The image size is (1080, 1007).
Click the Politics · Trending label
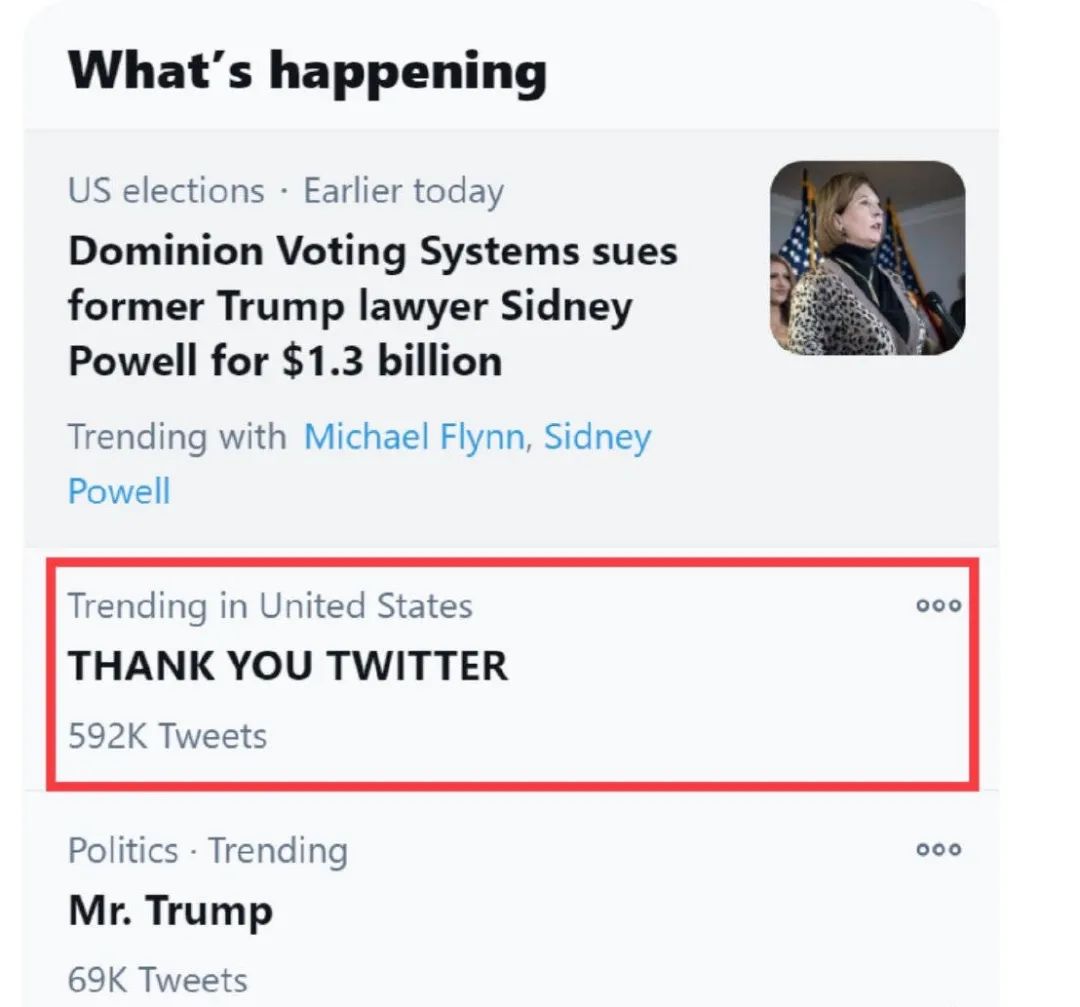pyautogui.click(x=207, y=850)
